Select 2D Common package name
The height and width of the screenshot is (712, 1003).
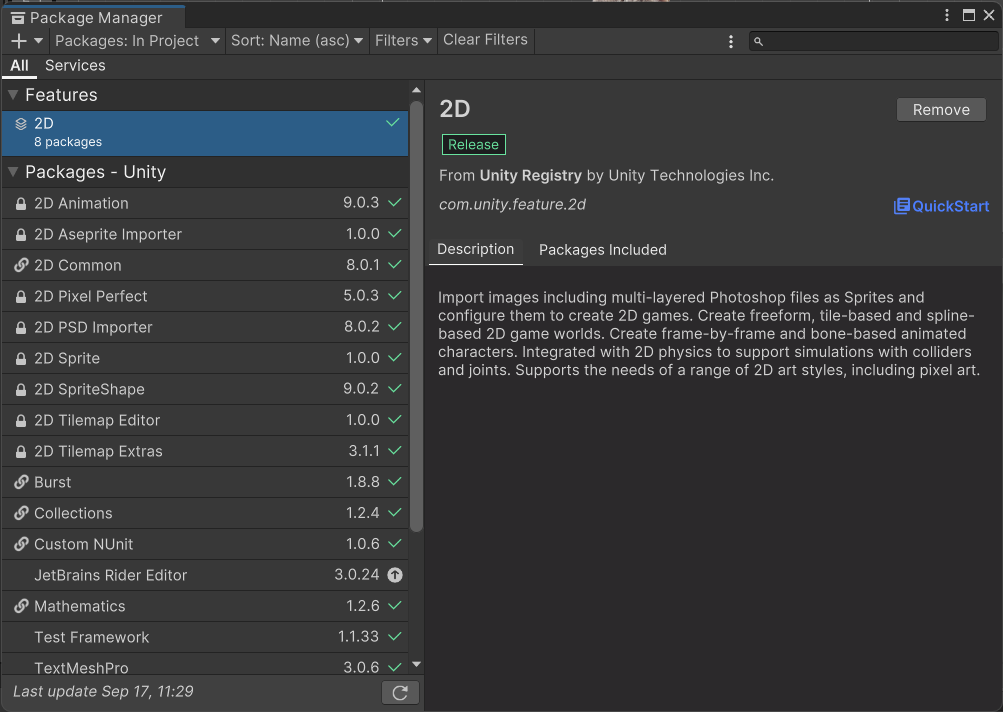77,265
